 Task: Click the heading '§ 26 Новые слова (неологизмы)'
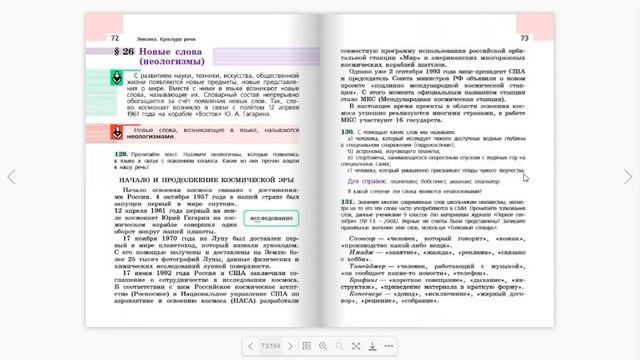pyautogui.click(x=159, y=56)
